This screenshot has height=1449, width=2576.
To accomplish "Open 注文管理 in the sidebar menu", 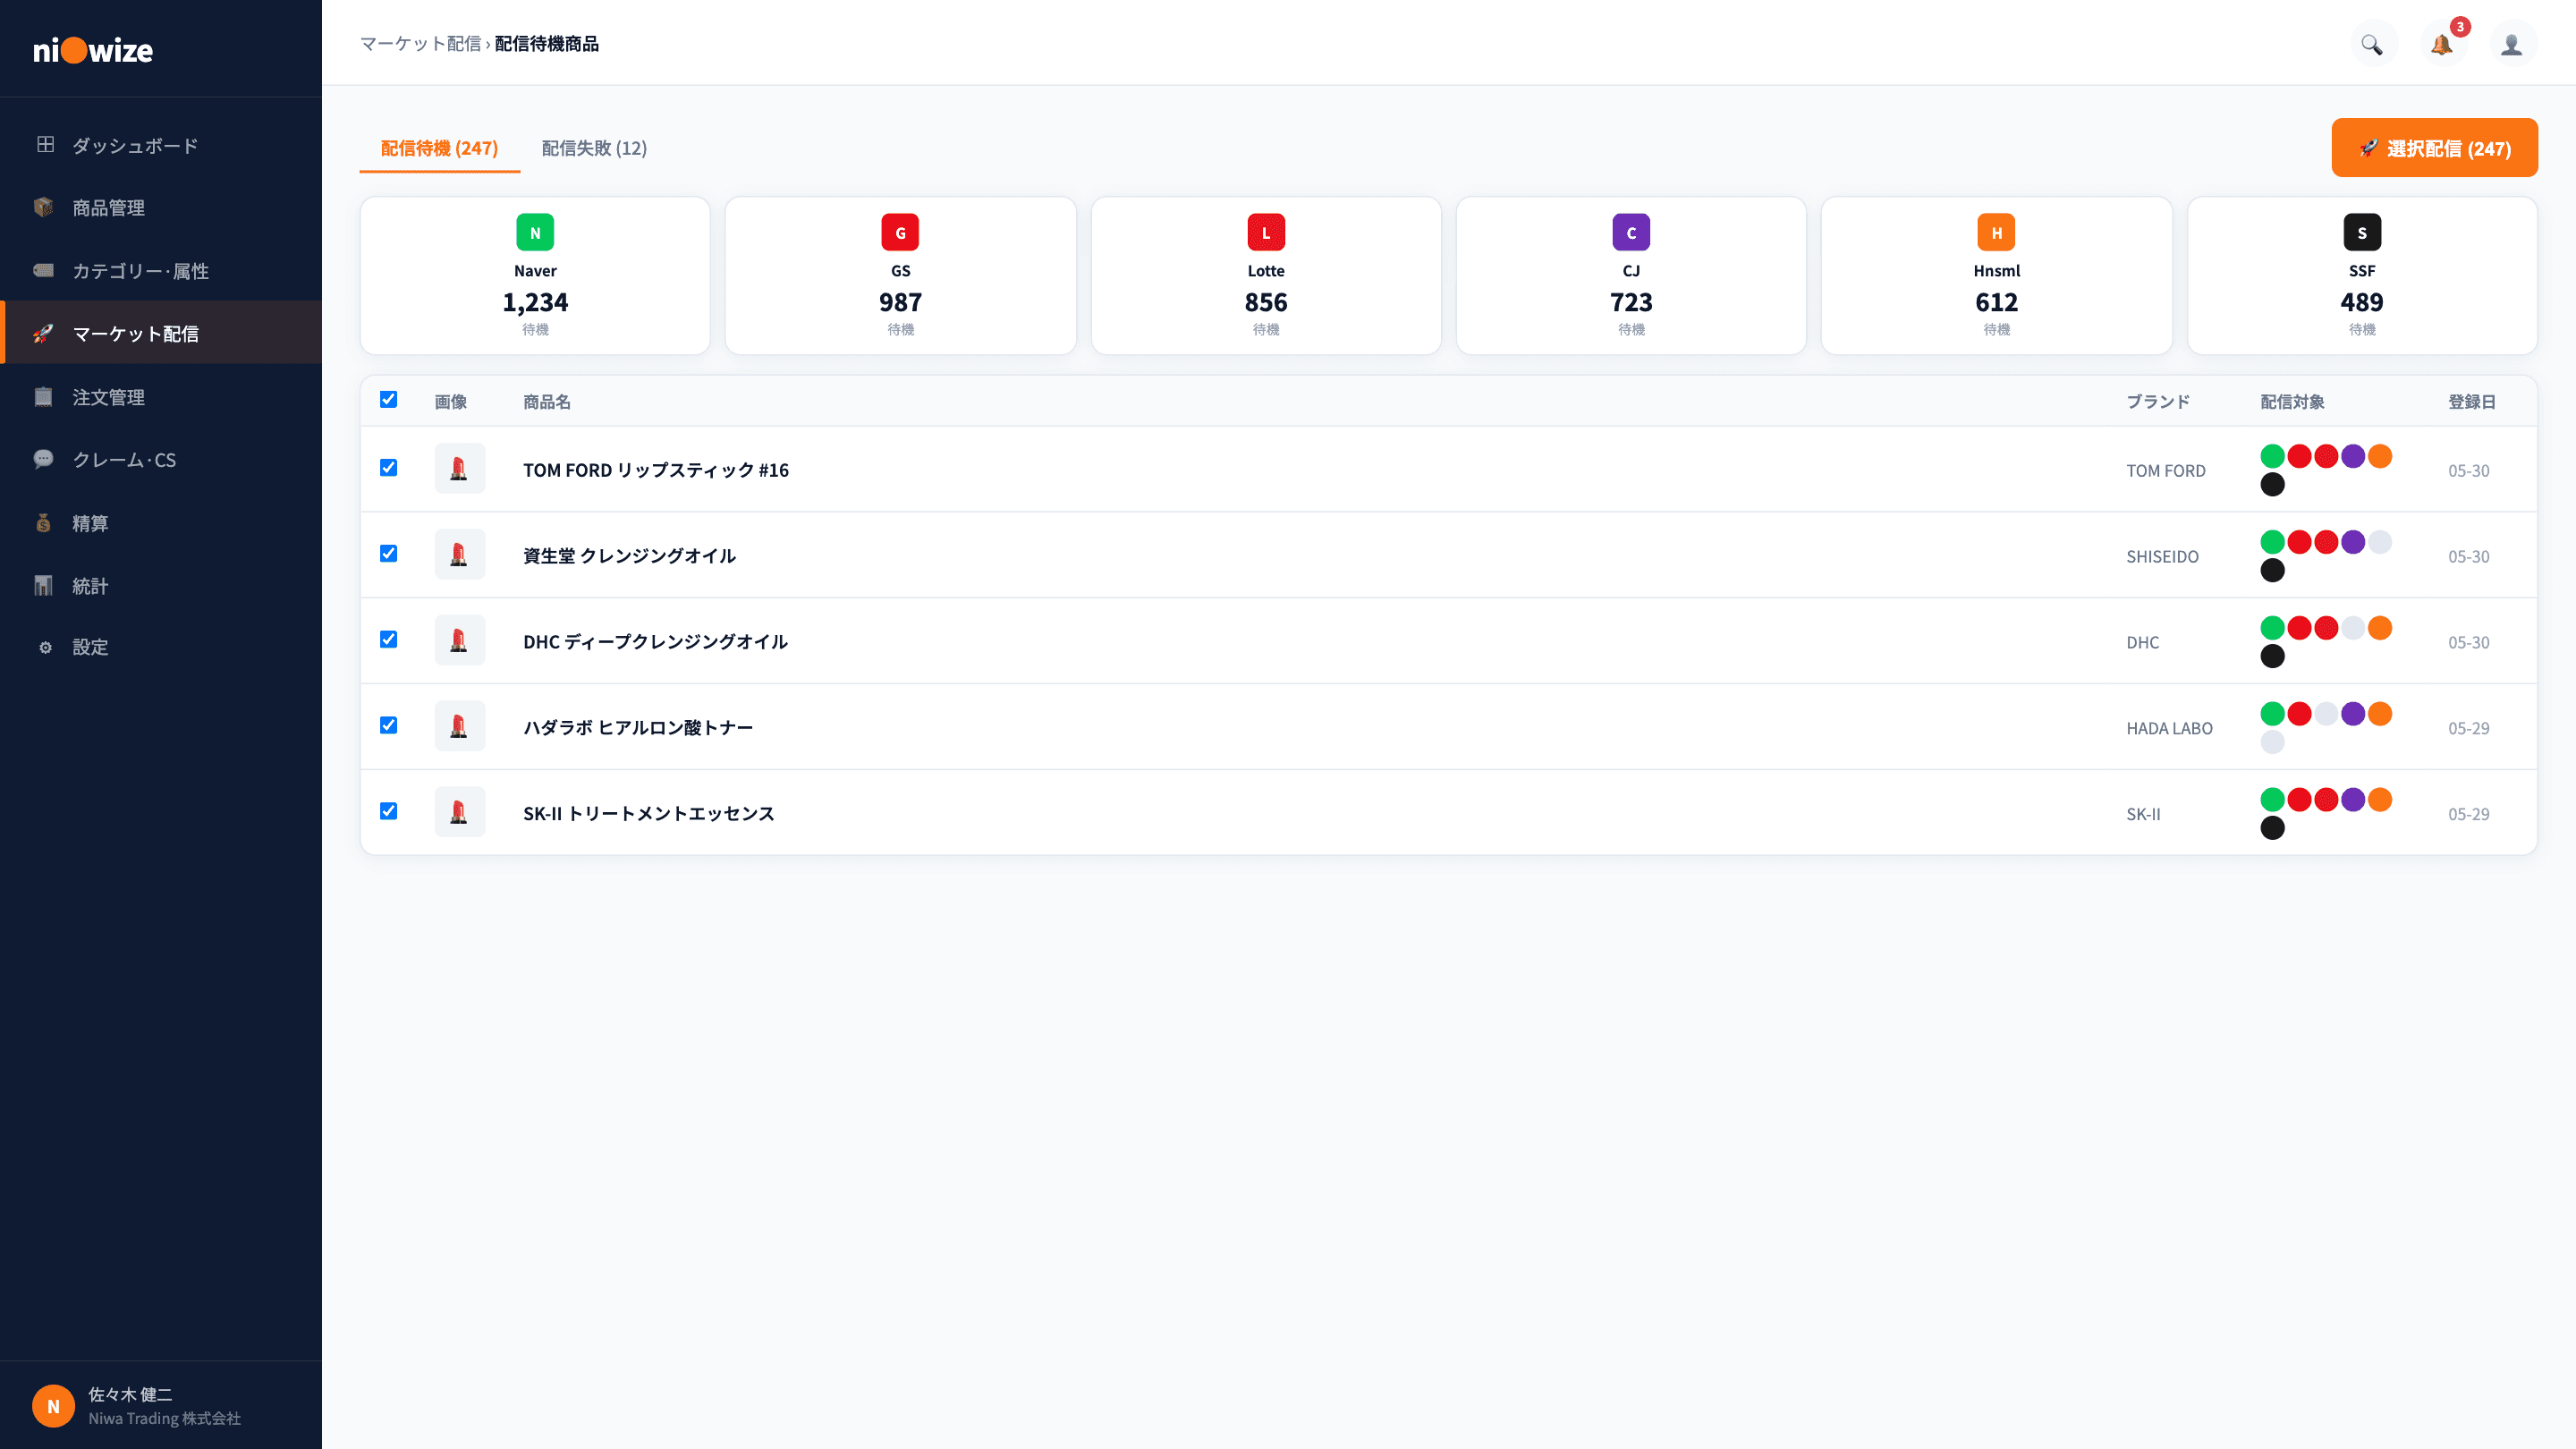I will tap(161, 397).
